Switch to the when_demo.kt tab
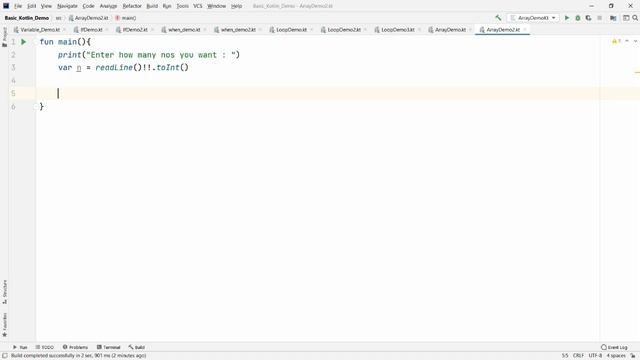640x360 pixels. (x=184, y=30)
